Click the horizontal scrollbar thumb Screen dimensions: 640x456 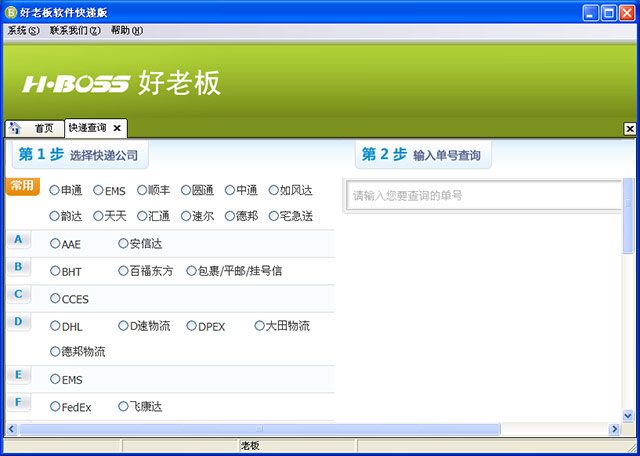click(x=260, y=429)
